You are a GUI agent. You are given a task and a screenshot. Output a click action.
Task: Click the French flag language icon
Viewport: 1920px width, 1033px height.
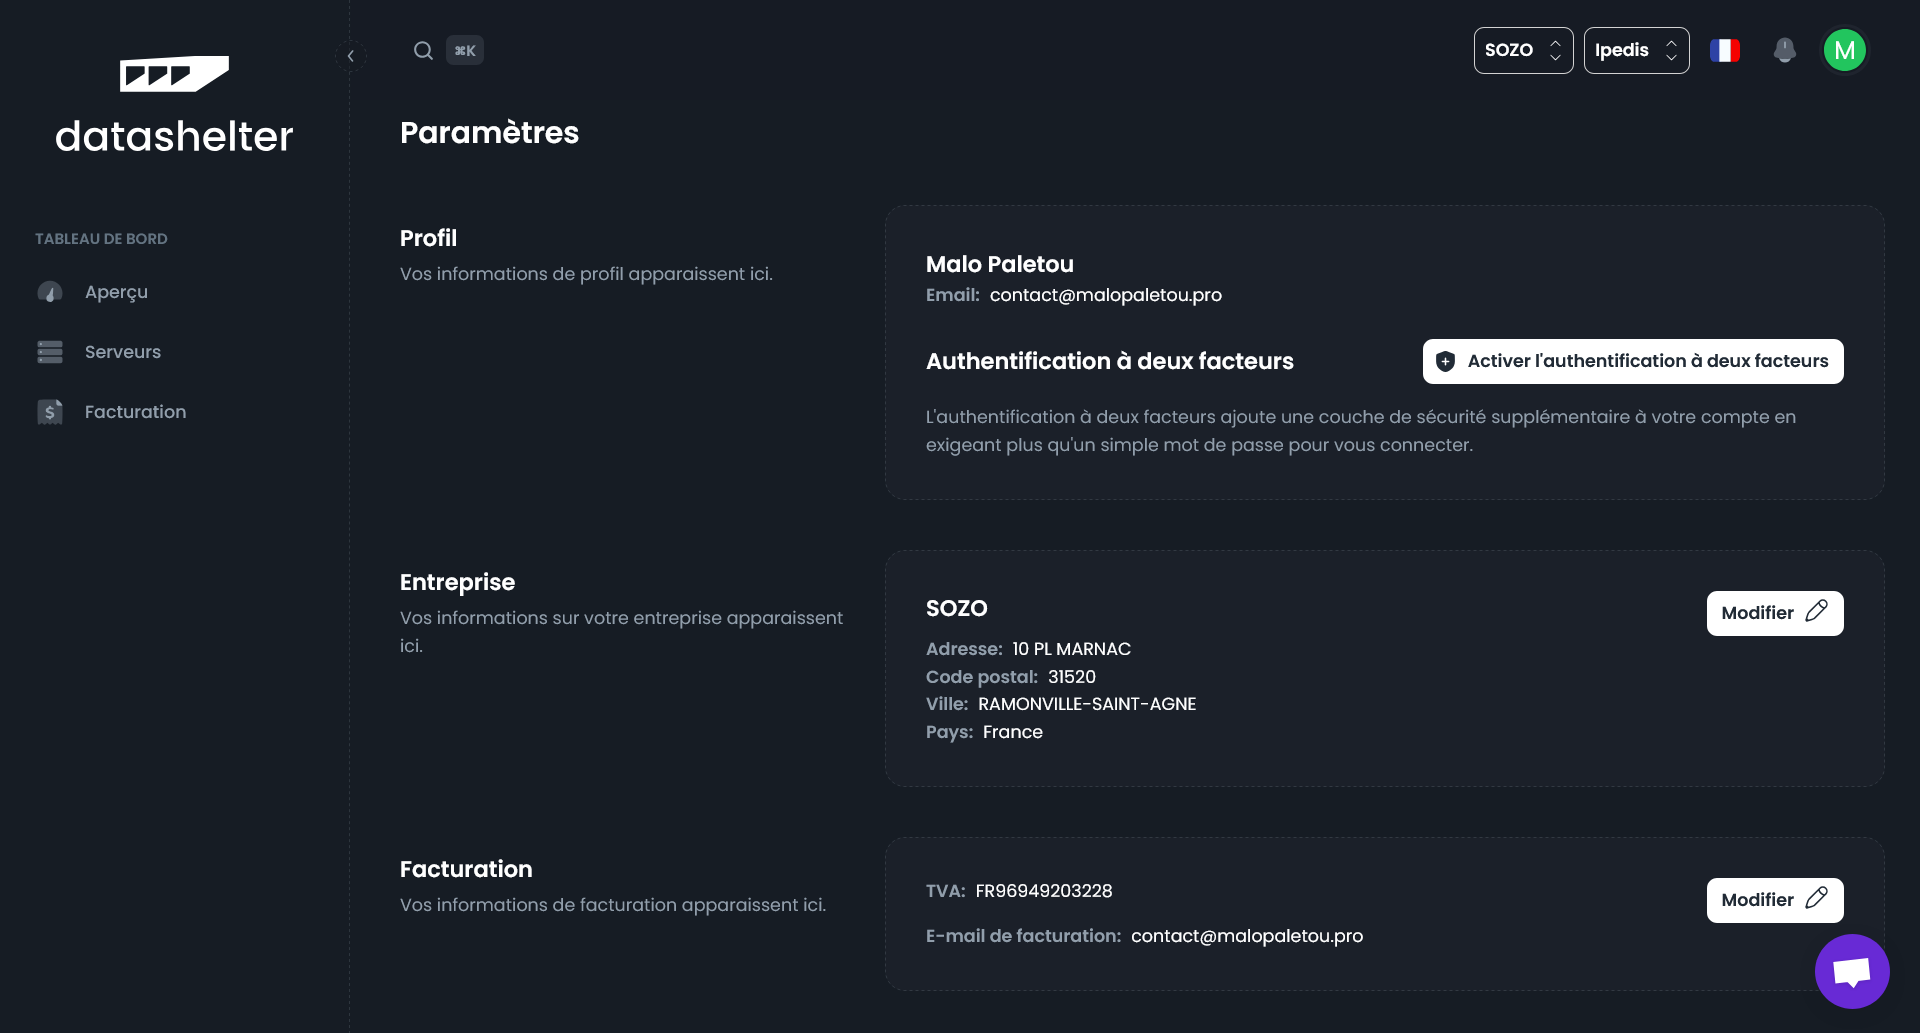tap(1725, 50)
